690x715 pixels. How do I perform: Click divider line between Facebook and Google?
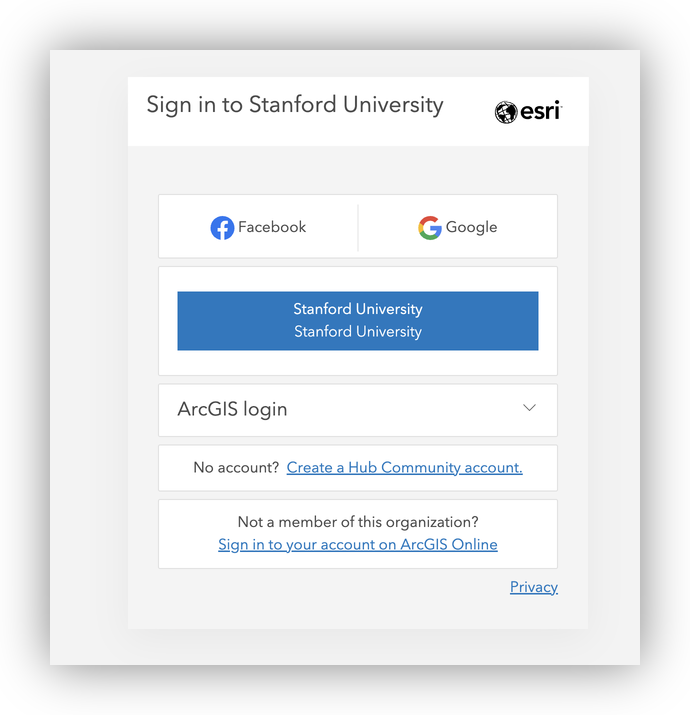(358, 227)
